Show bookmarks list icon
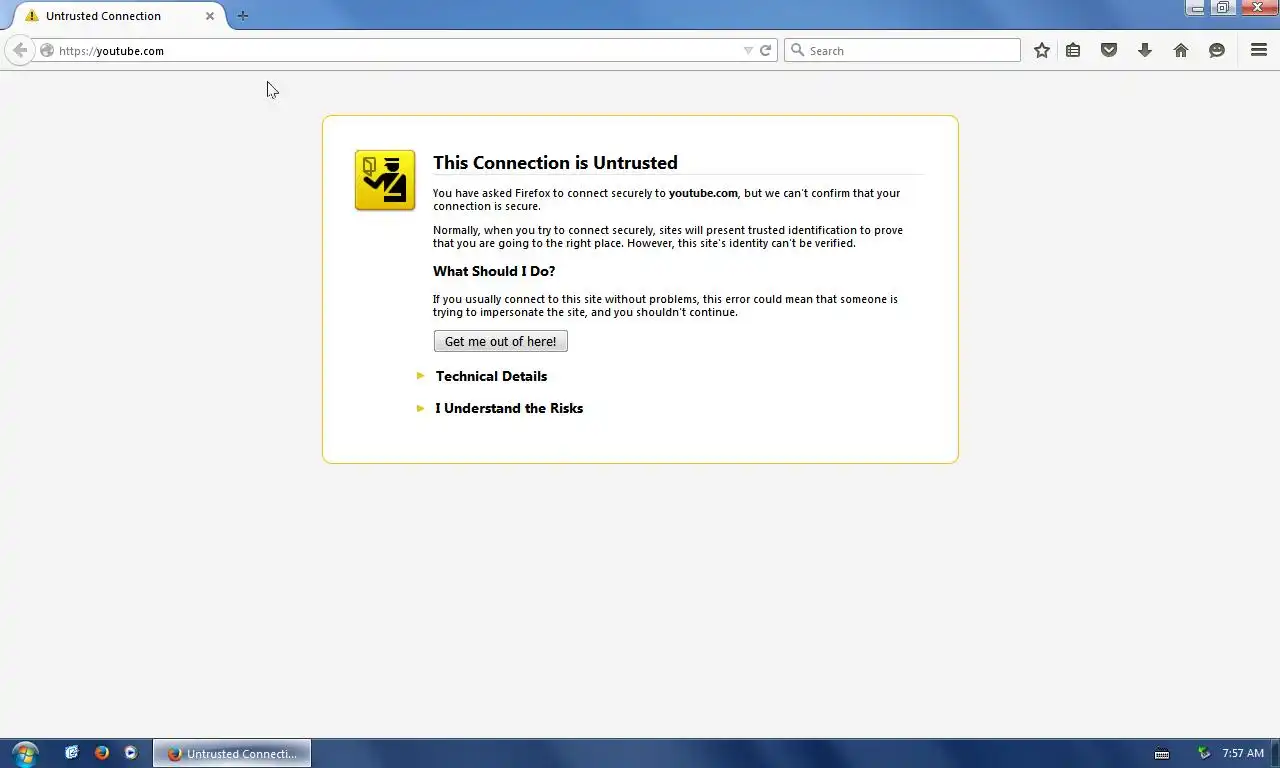1280x768 pixels. click(1073, 50)
